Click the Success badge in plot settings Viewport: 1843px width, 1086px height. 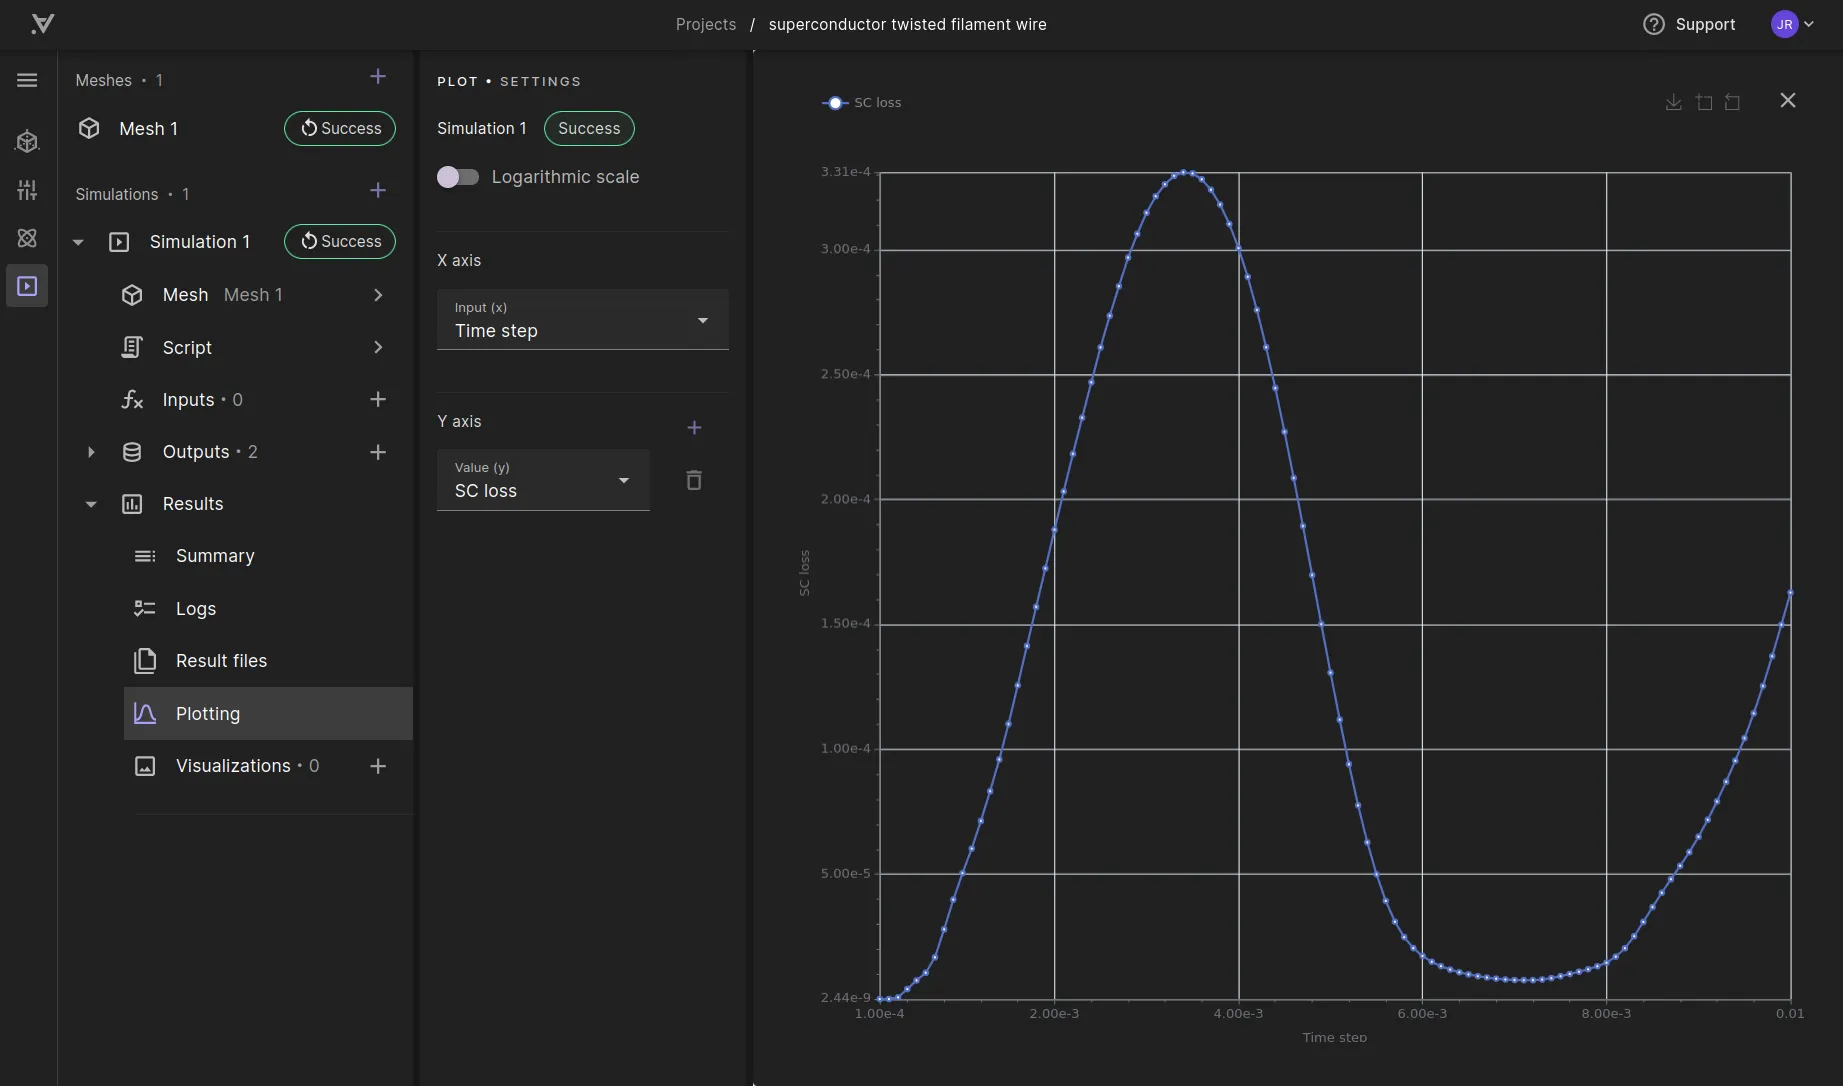tap(589, 129)
